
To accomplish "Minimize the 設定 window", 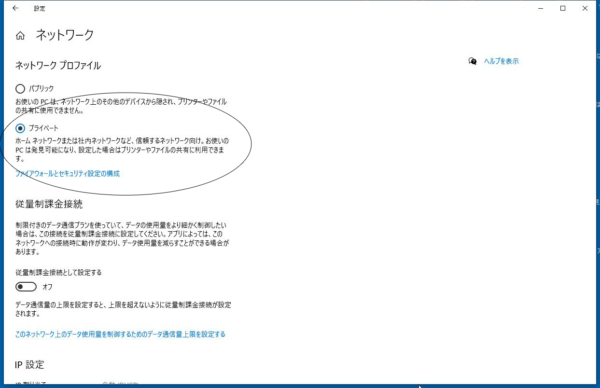I will point(541,8).
